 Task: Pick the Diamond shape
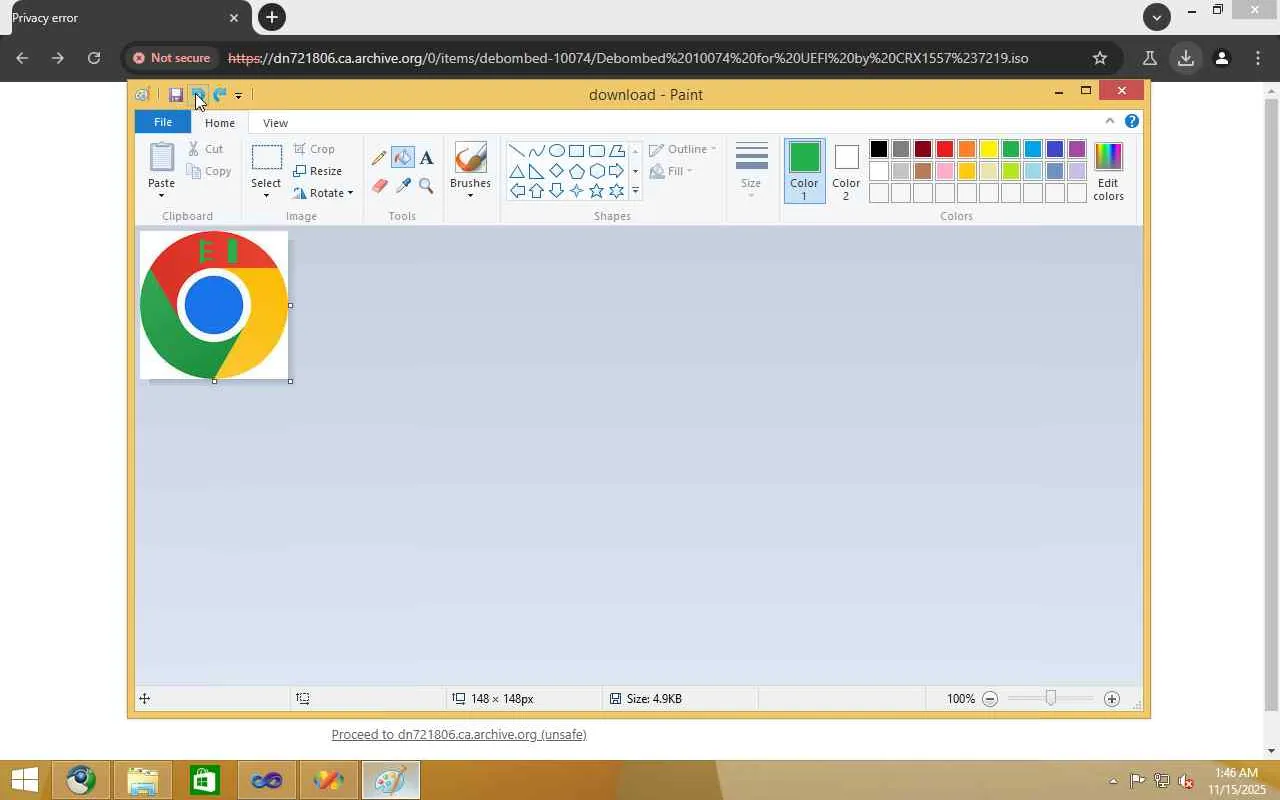557,171
